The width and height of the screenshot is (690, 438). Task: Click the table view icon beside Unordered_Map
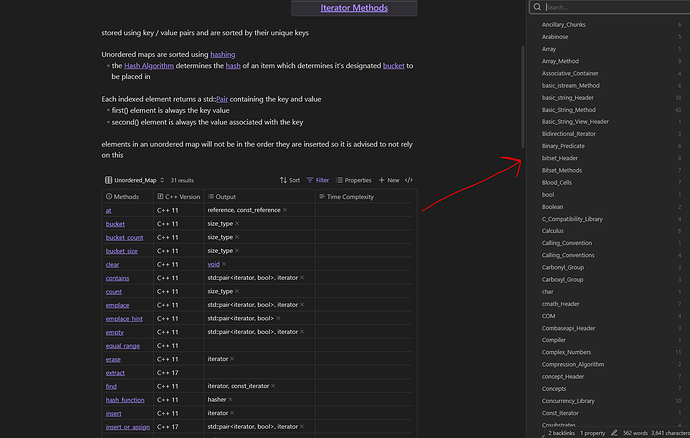tap(108, 180)
